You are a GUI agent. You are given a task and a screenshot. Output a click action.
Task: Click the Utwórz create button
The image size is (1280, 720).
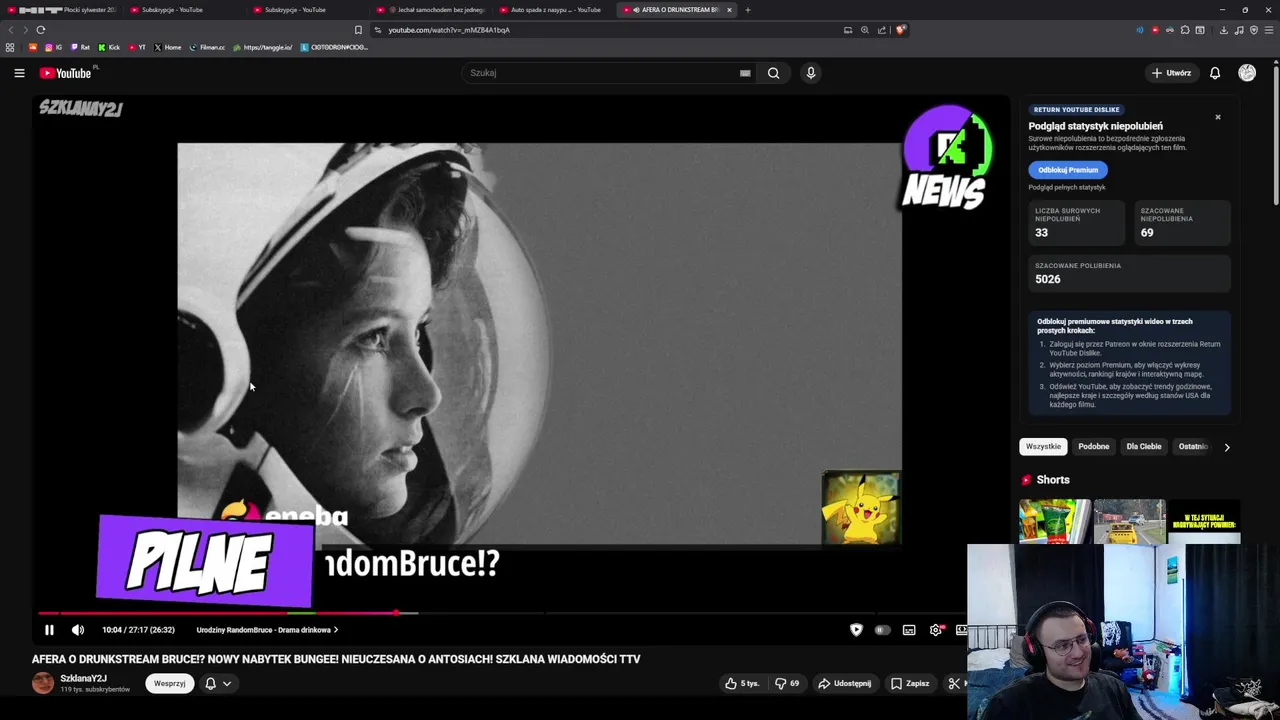(x=1171, y=73)
